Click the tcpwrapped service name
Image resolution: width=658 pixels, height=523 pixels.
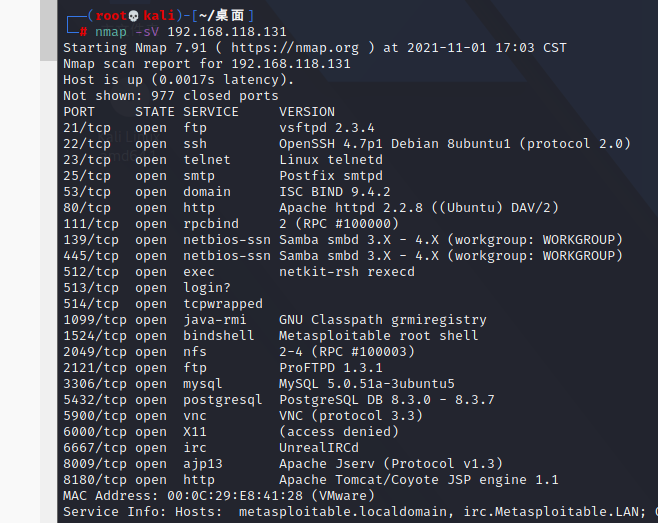click(223, 304)
